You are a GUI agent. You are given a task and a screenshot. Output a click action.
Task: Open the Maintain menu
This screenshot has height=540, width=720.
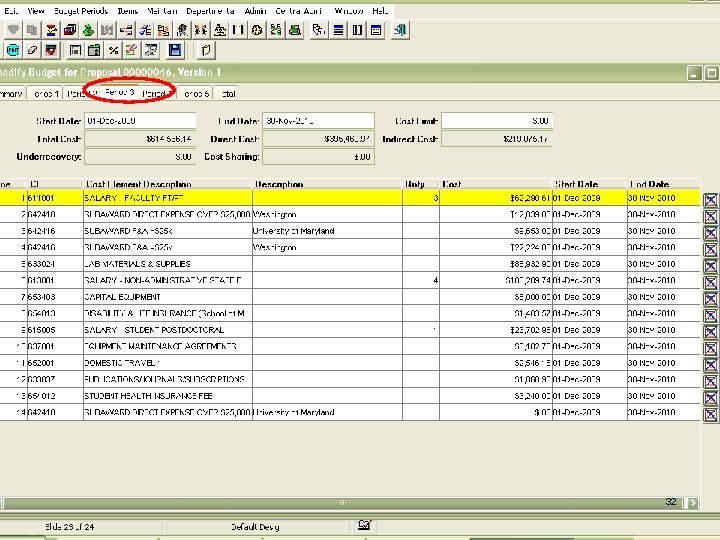pyautogui.click(x=162, y=11)
